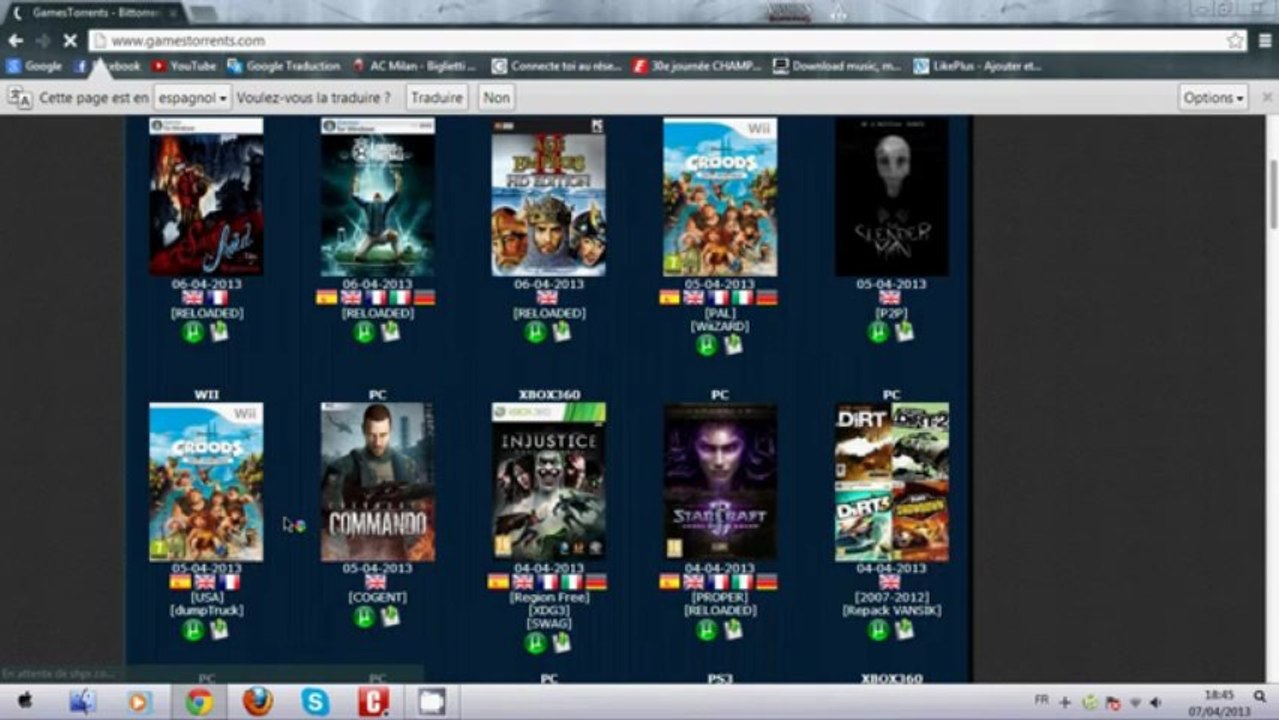Click the French flag under Croods [USA]
Viewport: 1279px width, 720px height.
231,582
